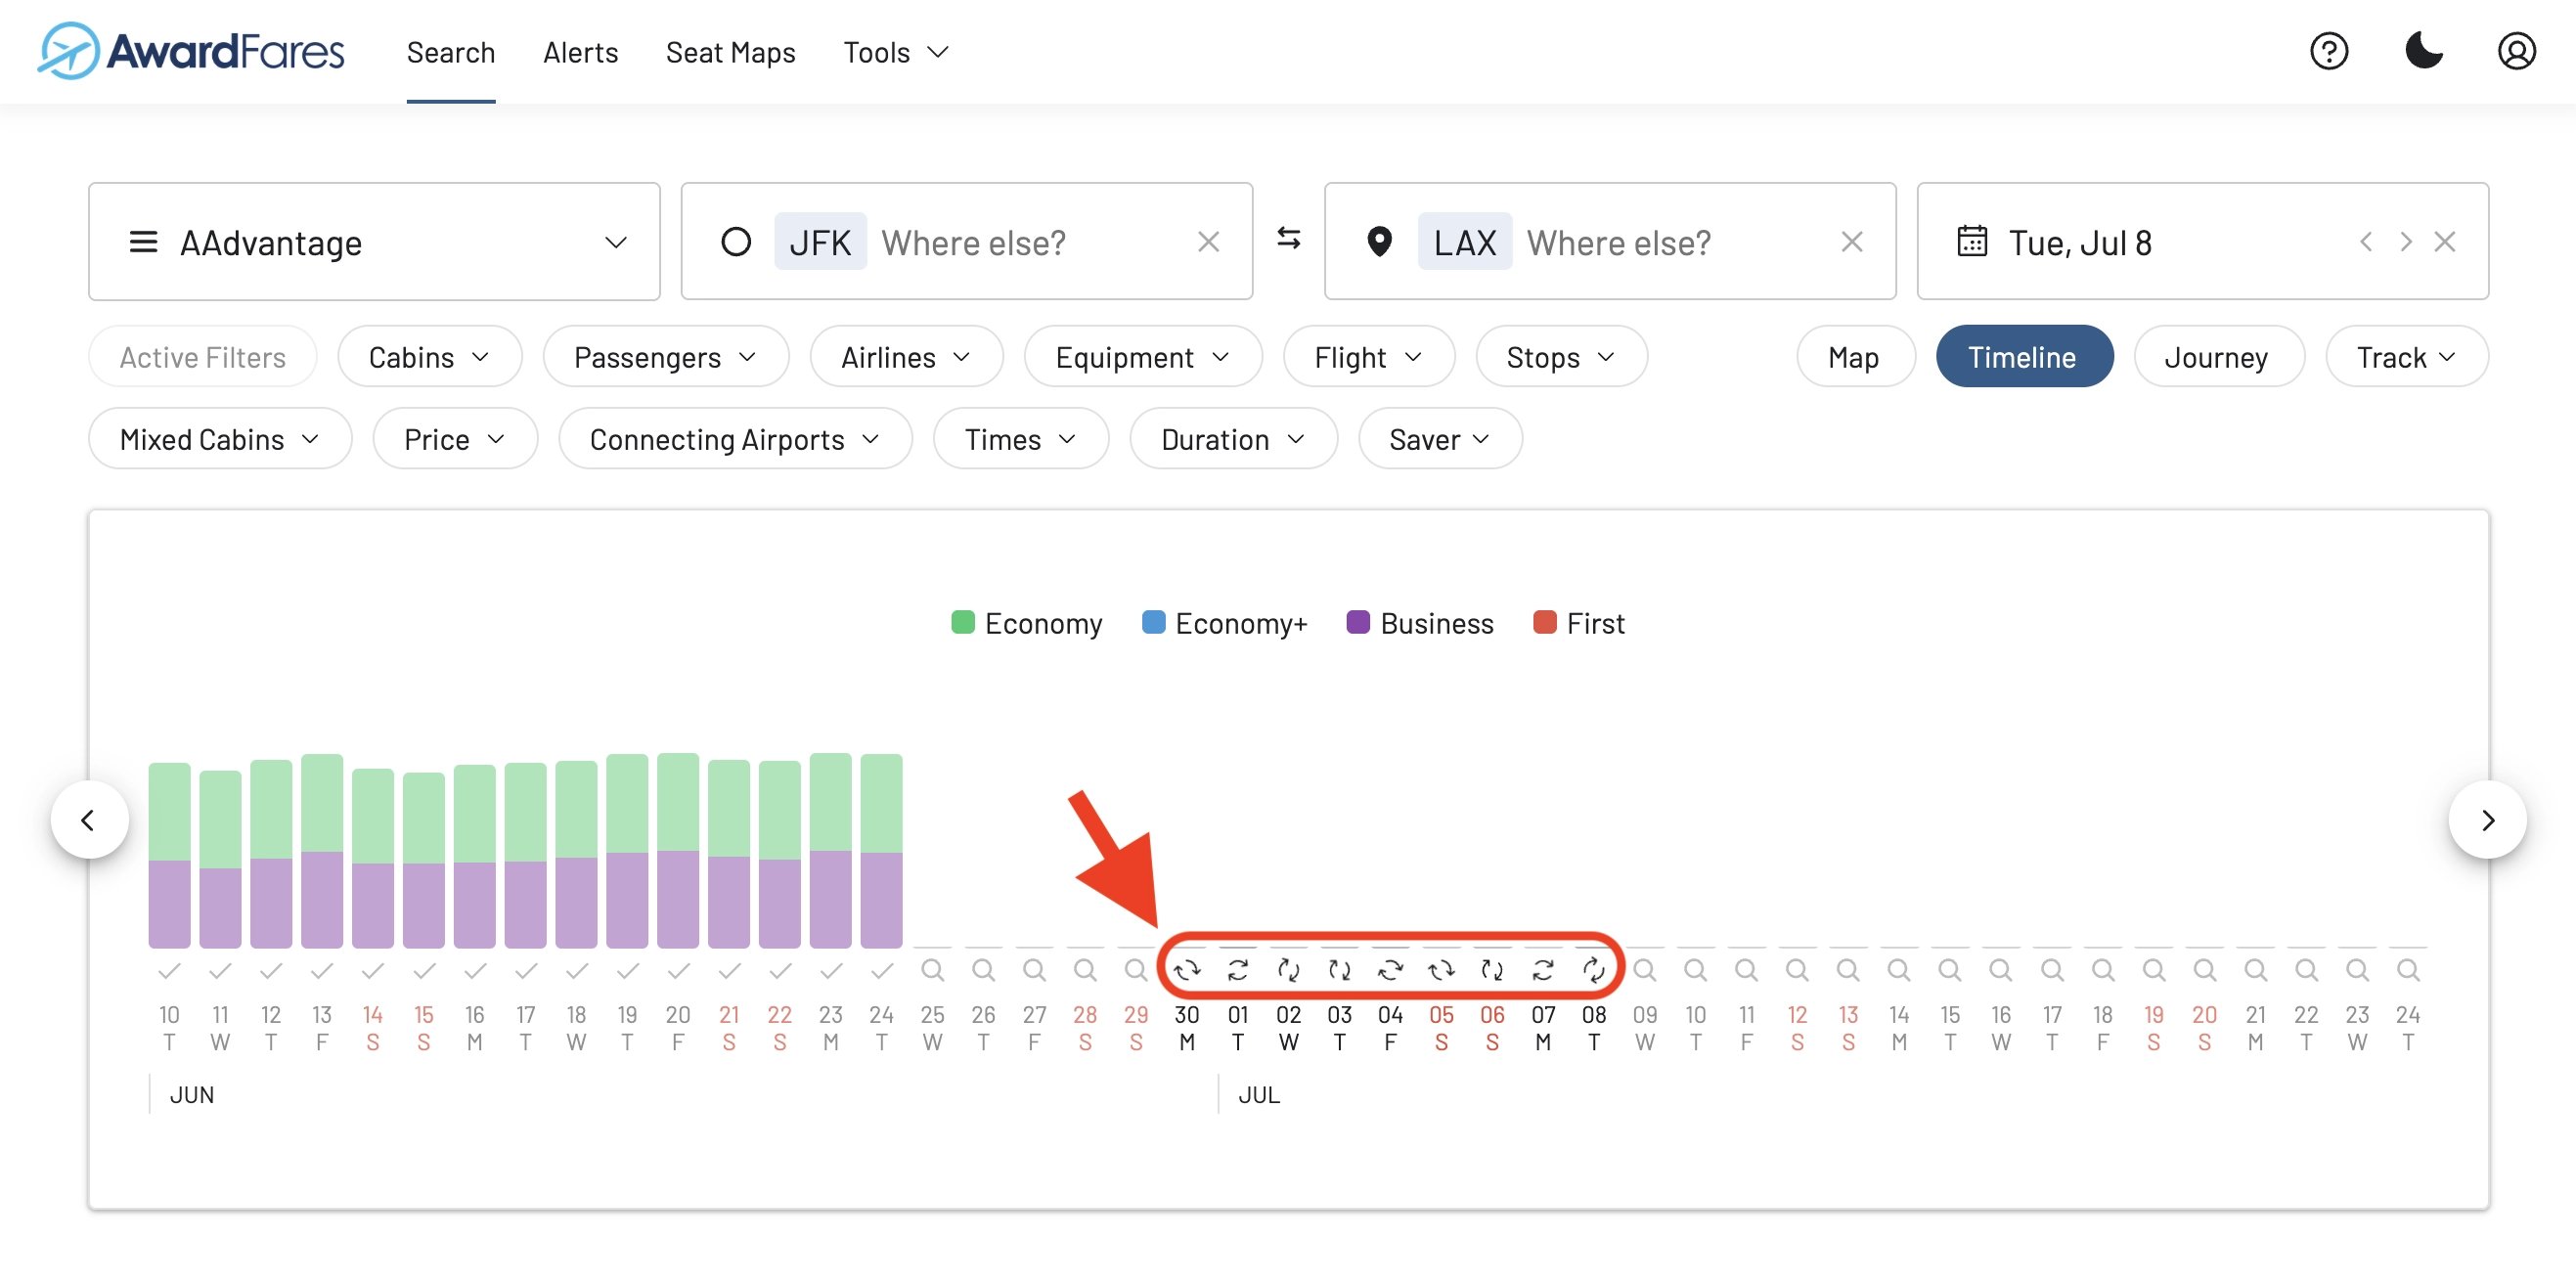Toggle Economy series in legend

point(1026,623)
